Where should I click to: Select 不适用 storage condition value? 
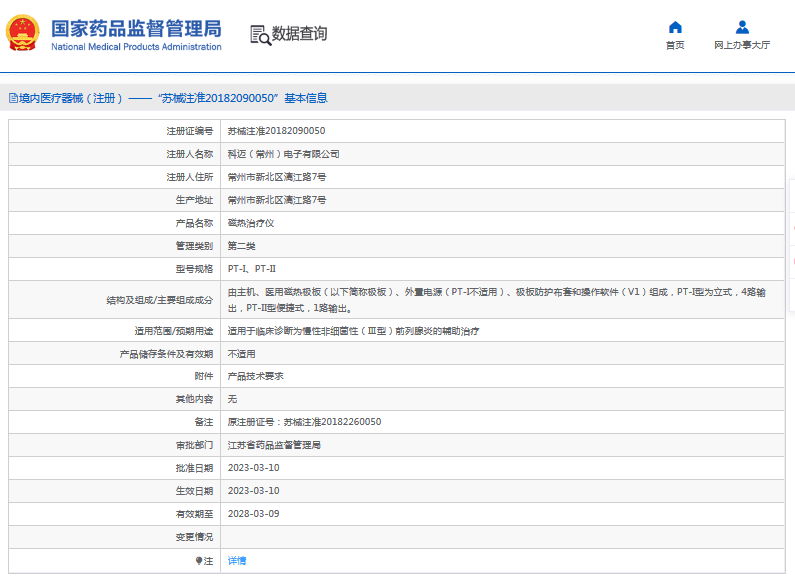click(241, 354)
